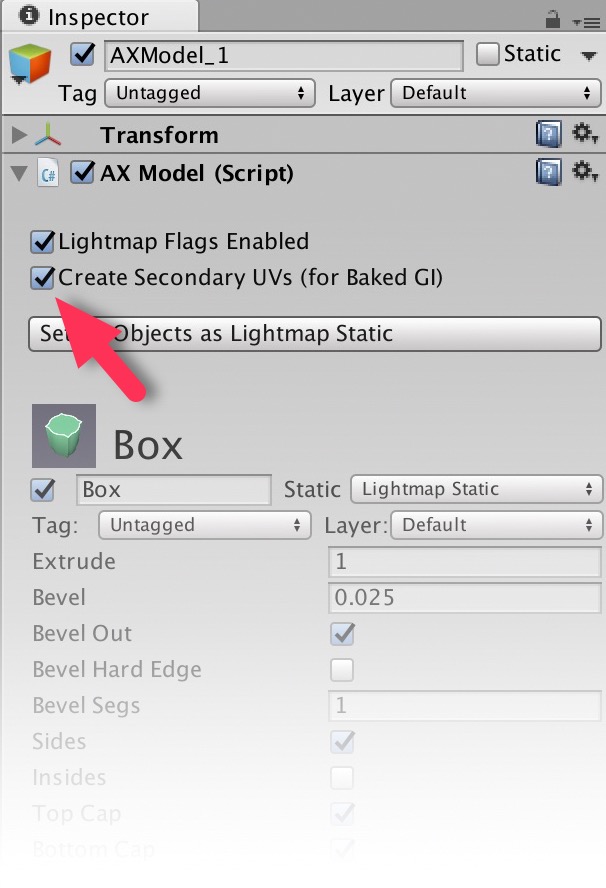Open the Inspector panel options menu icon
The image size is (606, 888).
pos(586,23)
